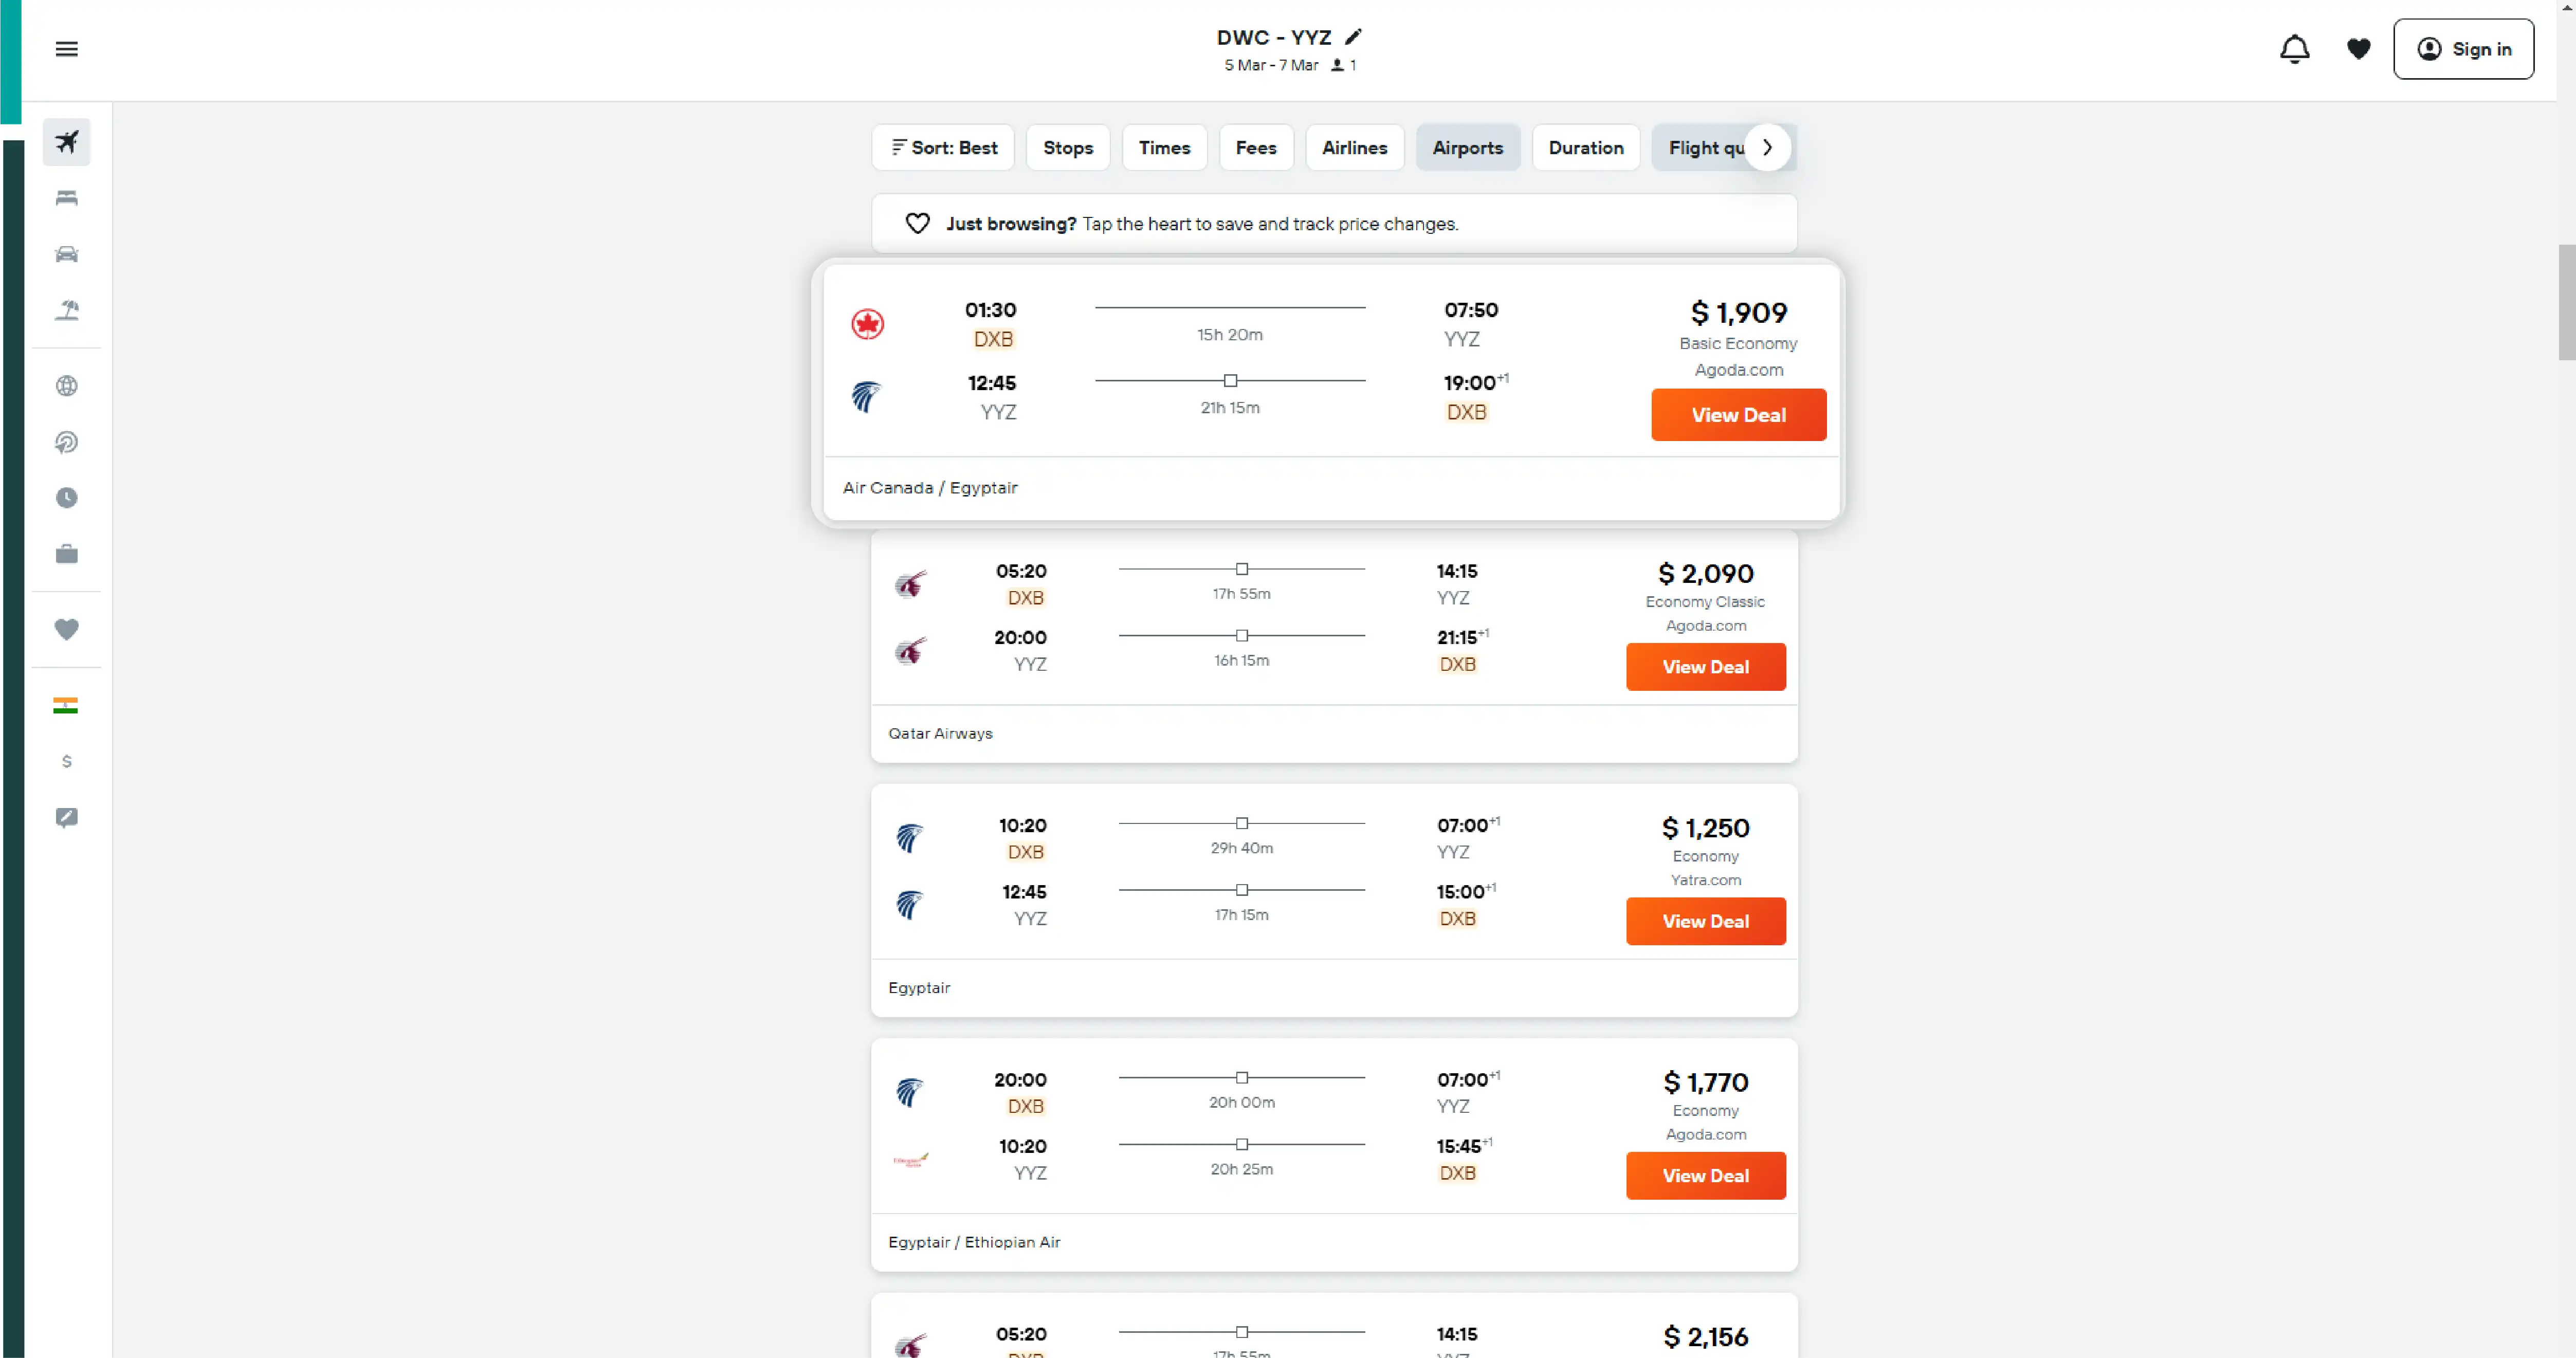Open the Sort: Best options
2576x1358 pixels.
pos(943,147)
